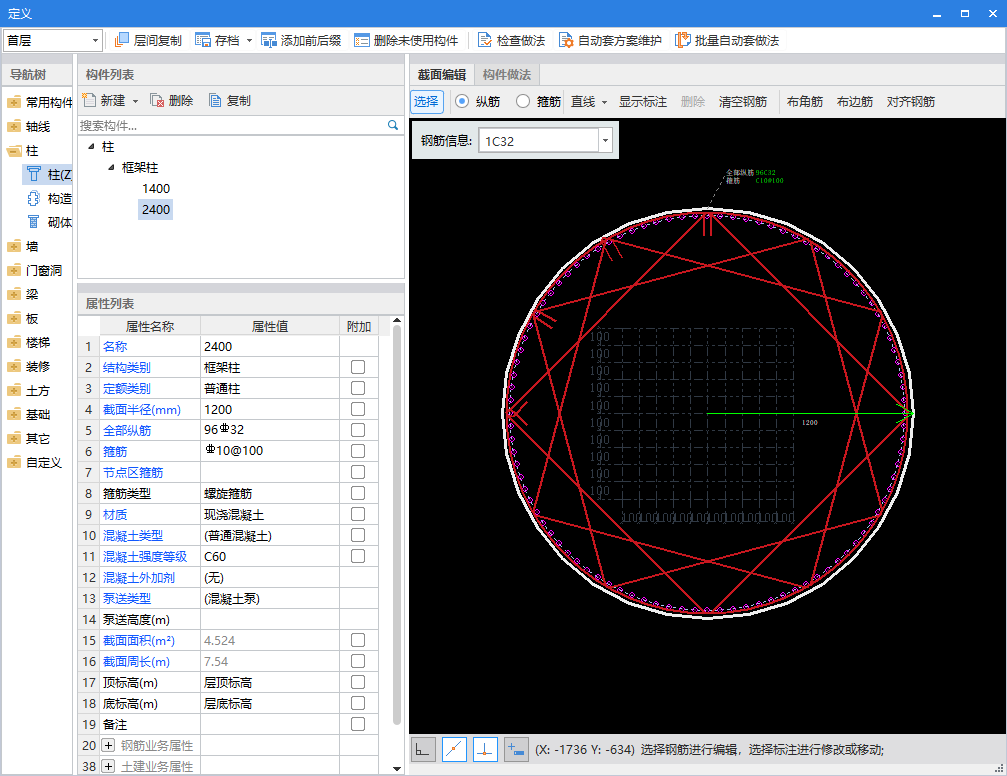Click the 删除 component icon

point(157,100)
